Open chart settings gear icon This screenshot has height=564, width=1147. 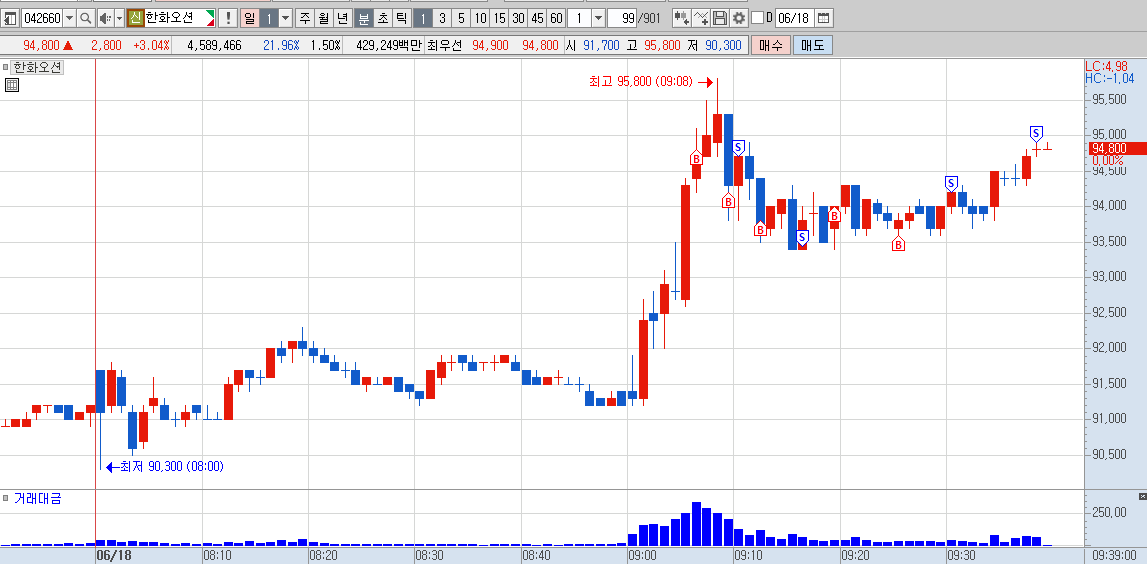tap(740, 18)
